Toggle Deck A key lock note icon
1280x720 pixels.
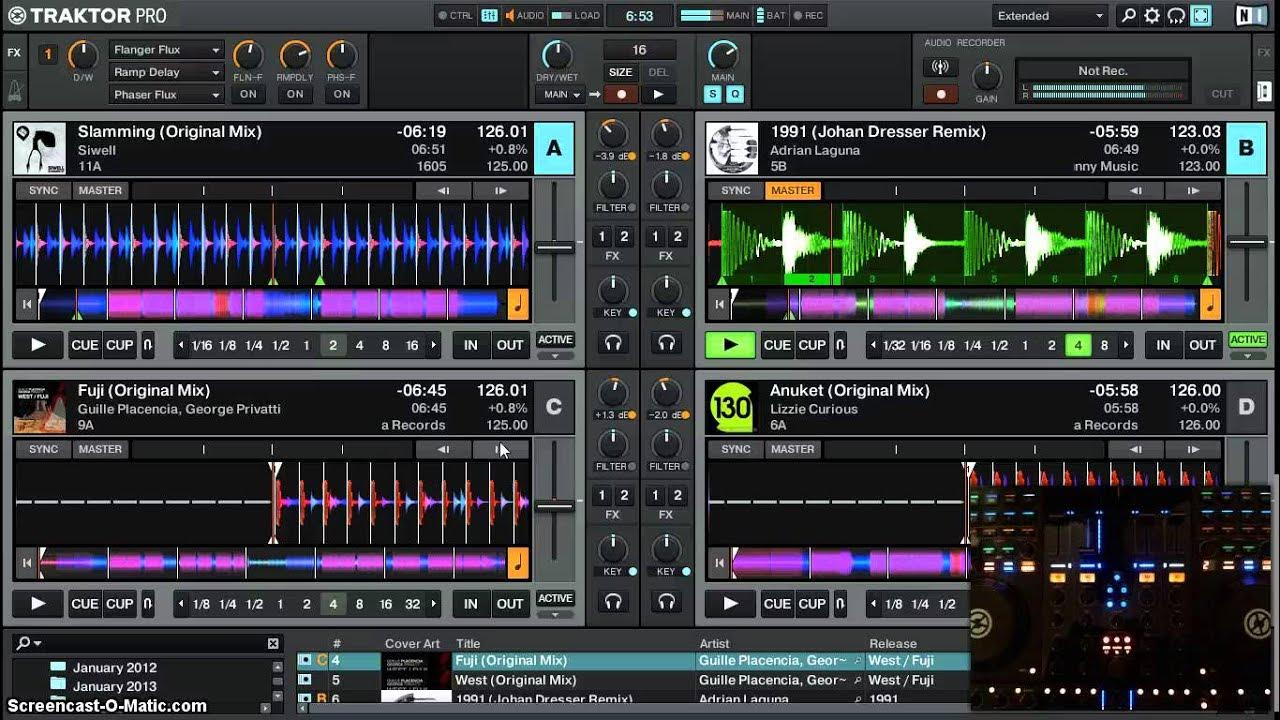(x=518, y=304)
